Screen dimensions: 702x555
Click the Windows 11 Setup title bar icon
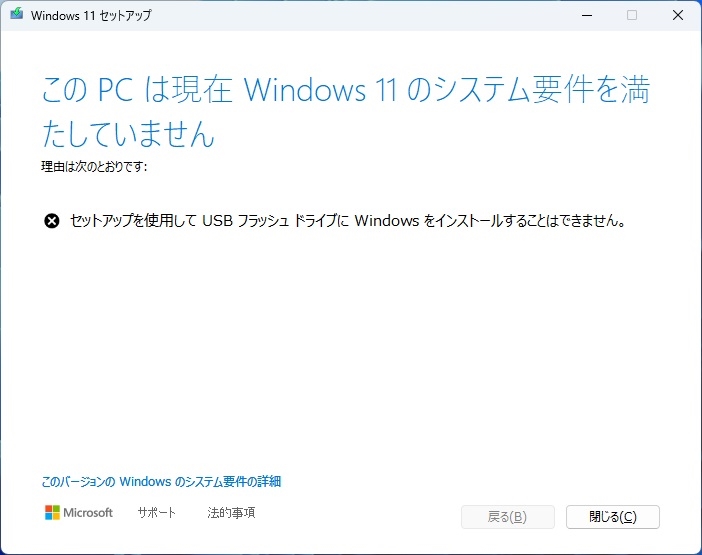point(17,14)
